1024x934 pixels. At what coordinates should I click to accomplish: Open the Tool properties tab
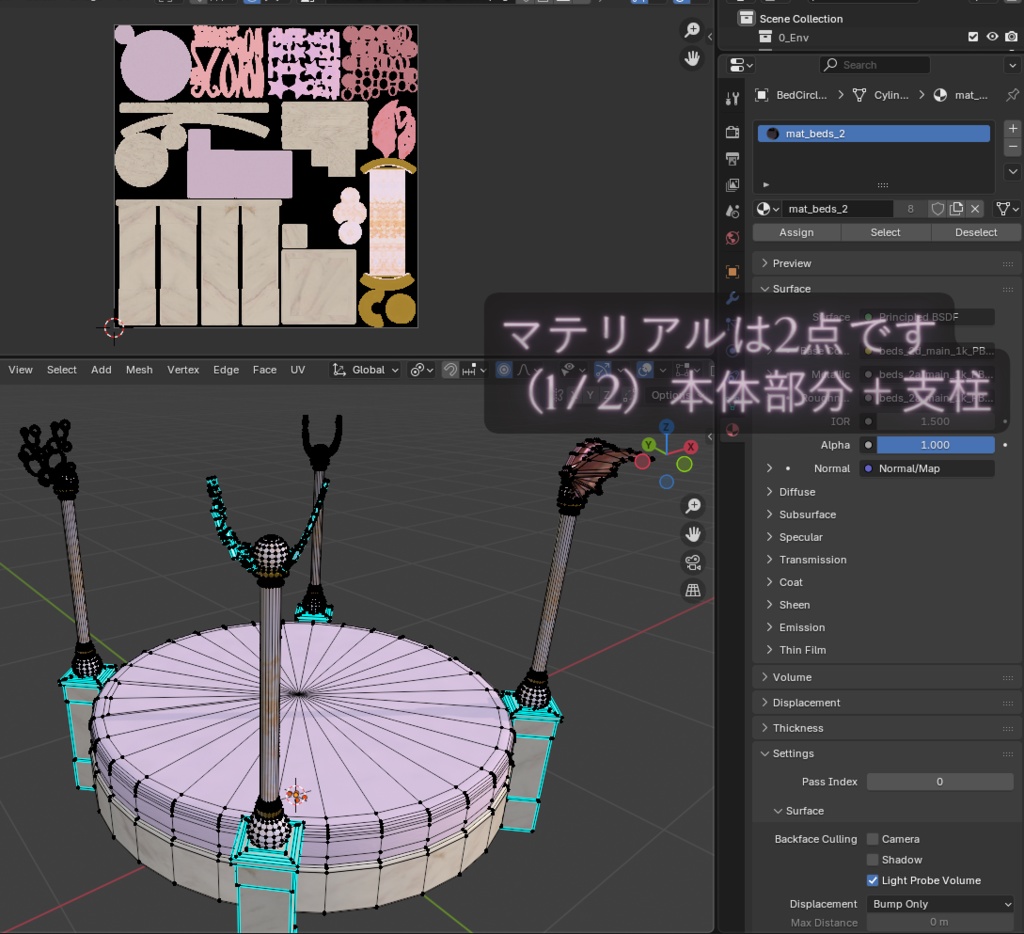tap(732, 97)
